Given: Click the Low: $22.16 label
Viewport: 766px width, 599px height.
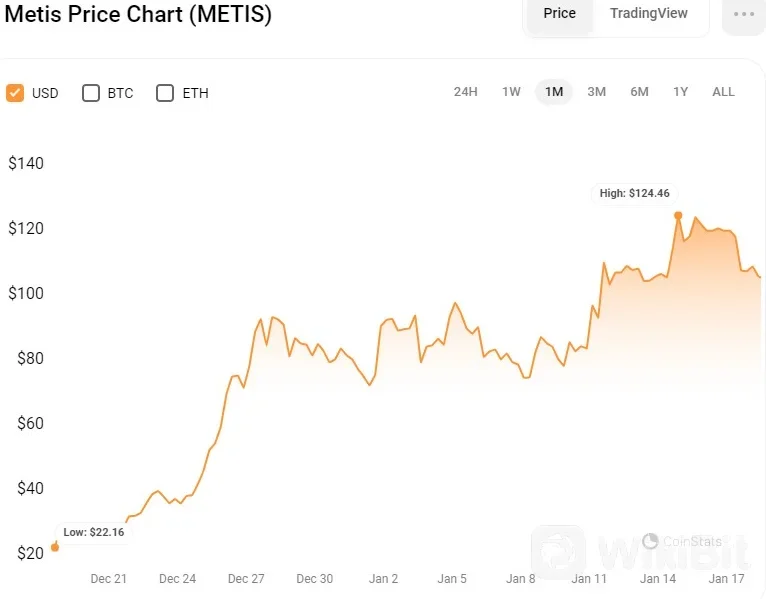Looking at the screenshot, I should click(x=93, y=532).
